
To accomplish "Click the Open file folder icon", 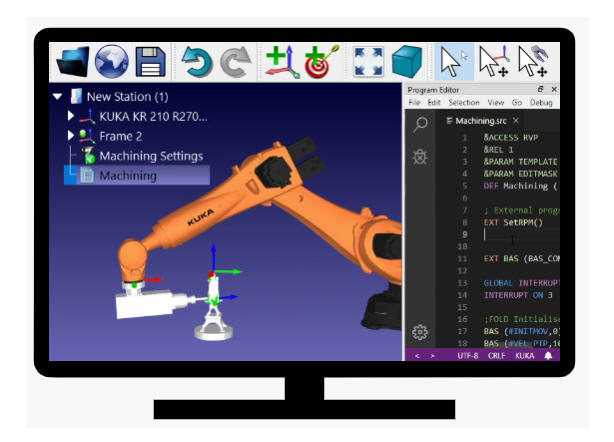I will pos(72,62).
